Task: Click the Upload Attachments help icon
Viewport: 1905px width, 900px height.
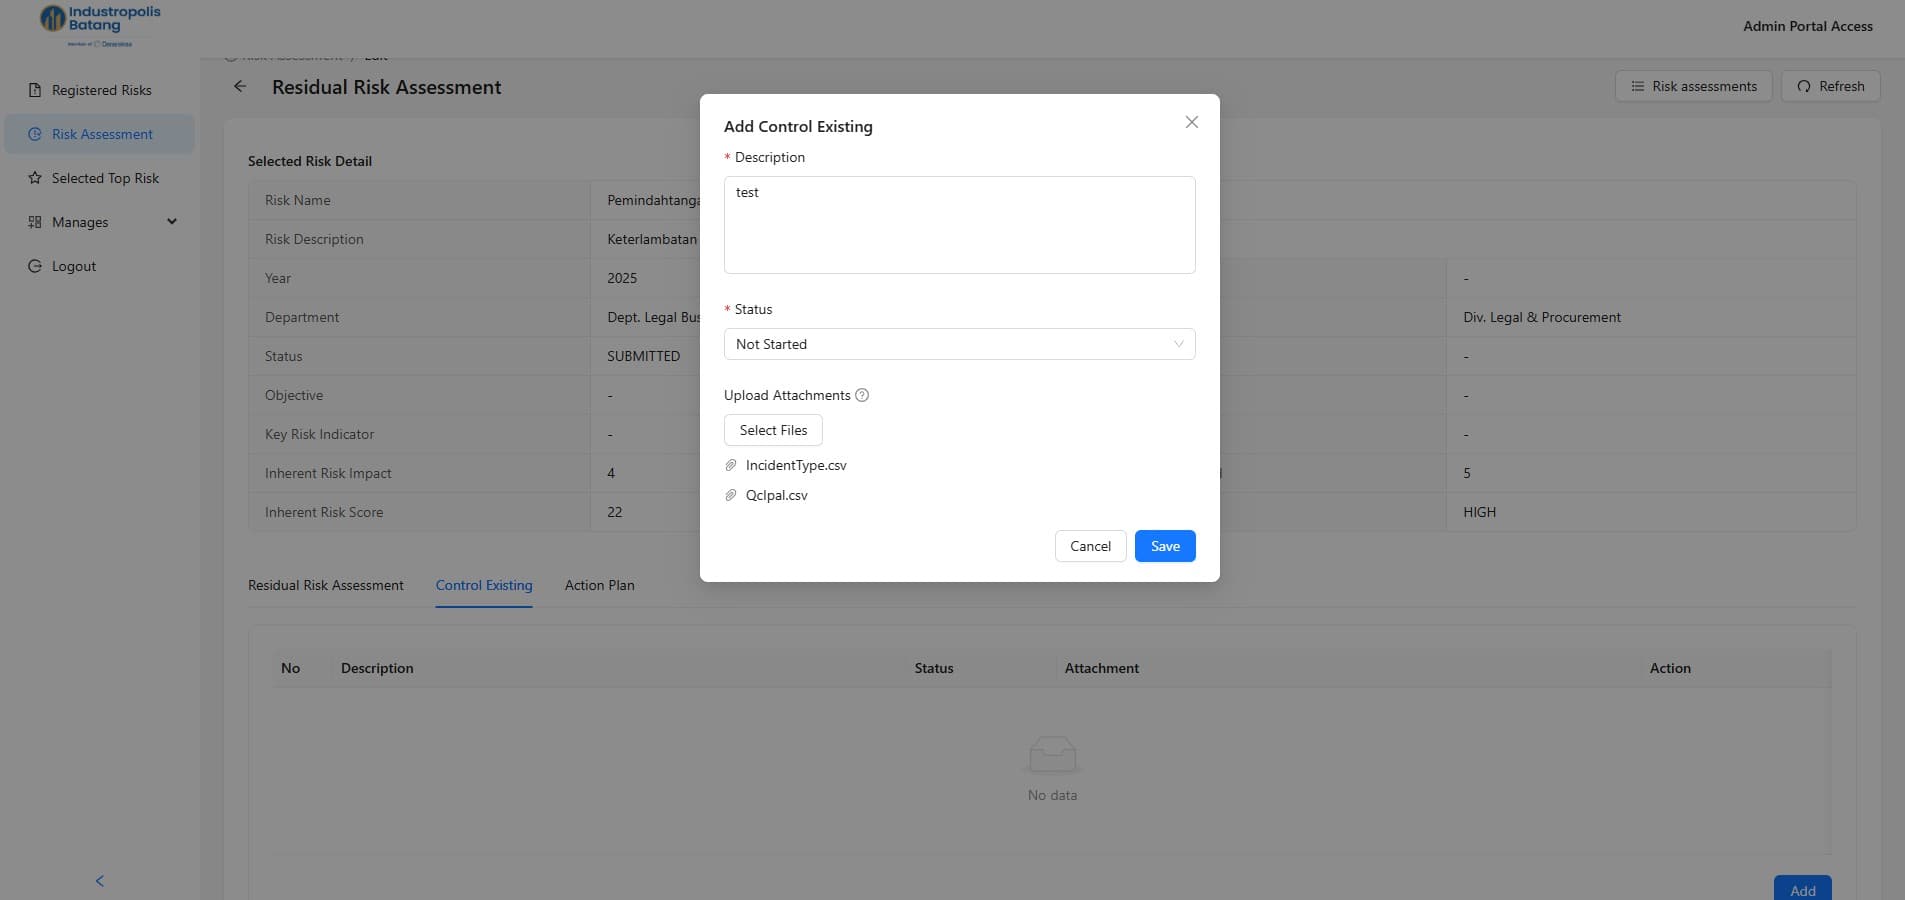Action: tap(862, 395)
